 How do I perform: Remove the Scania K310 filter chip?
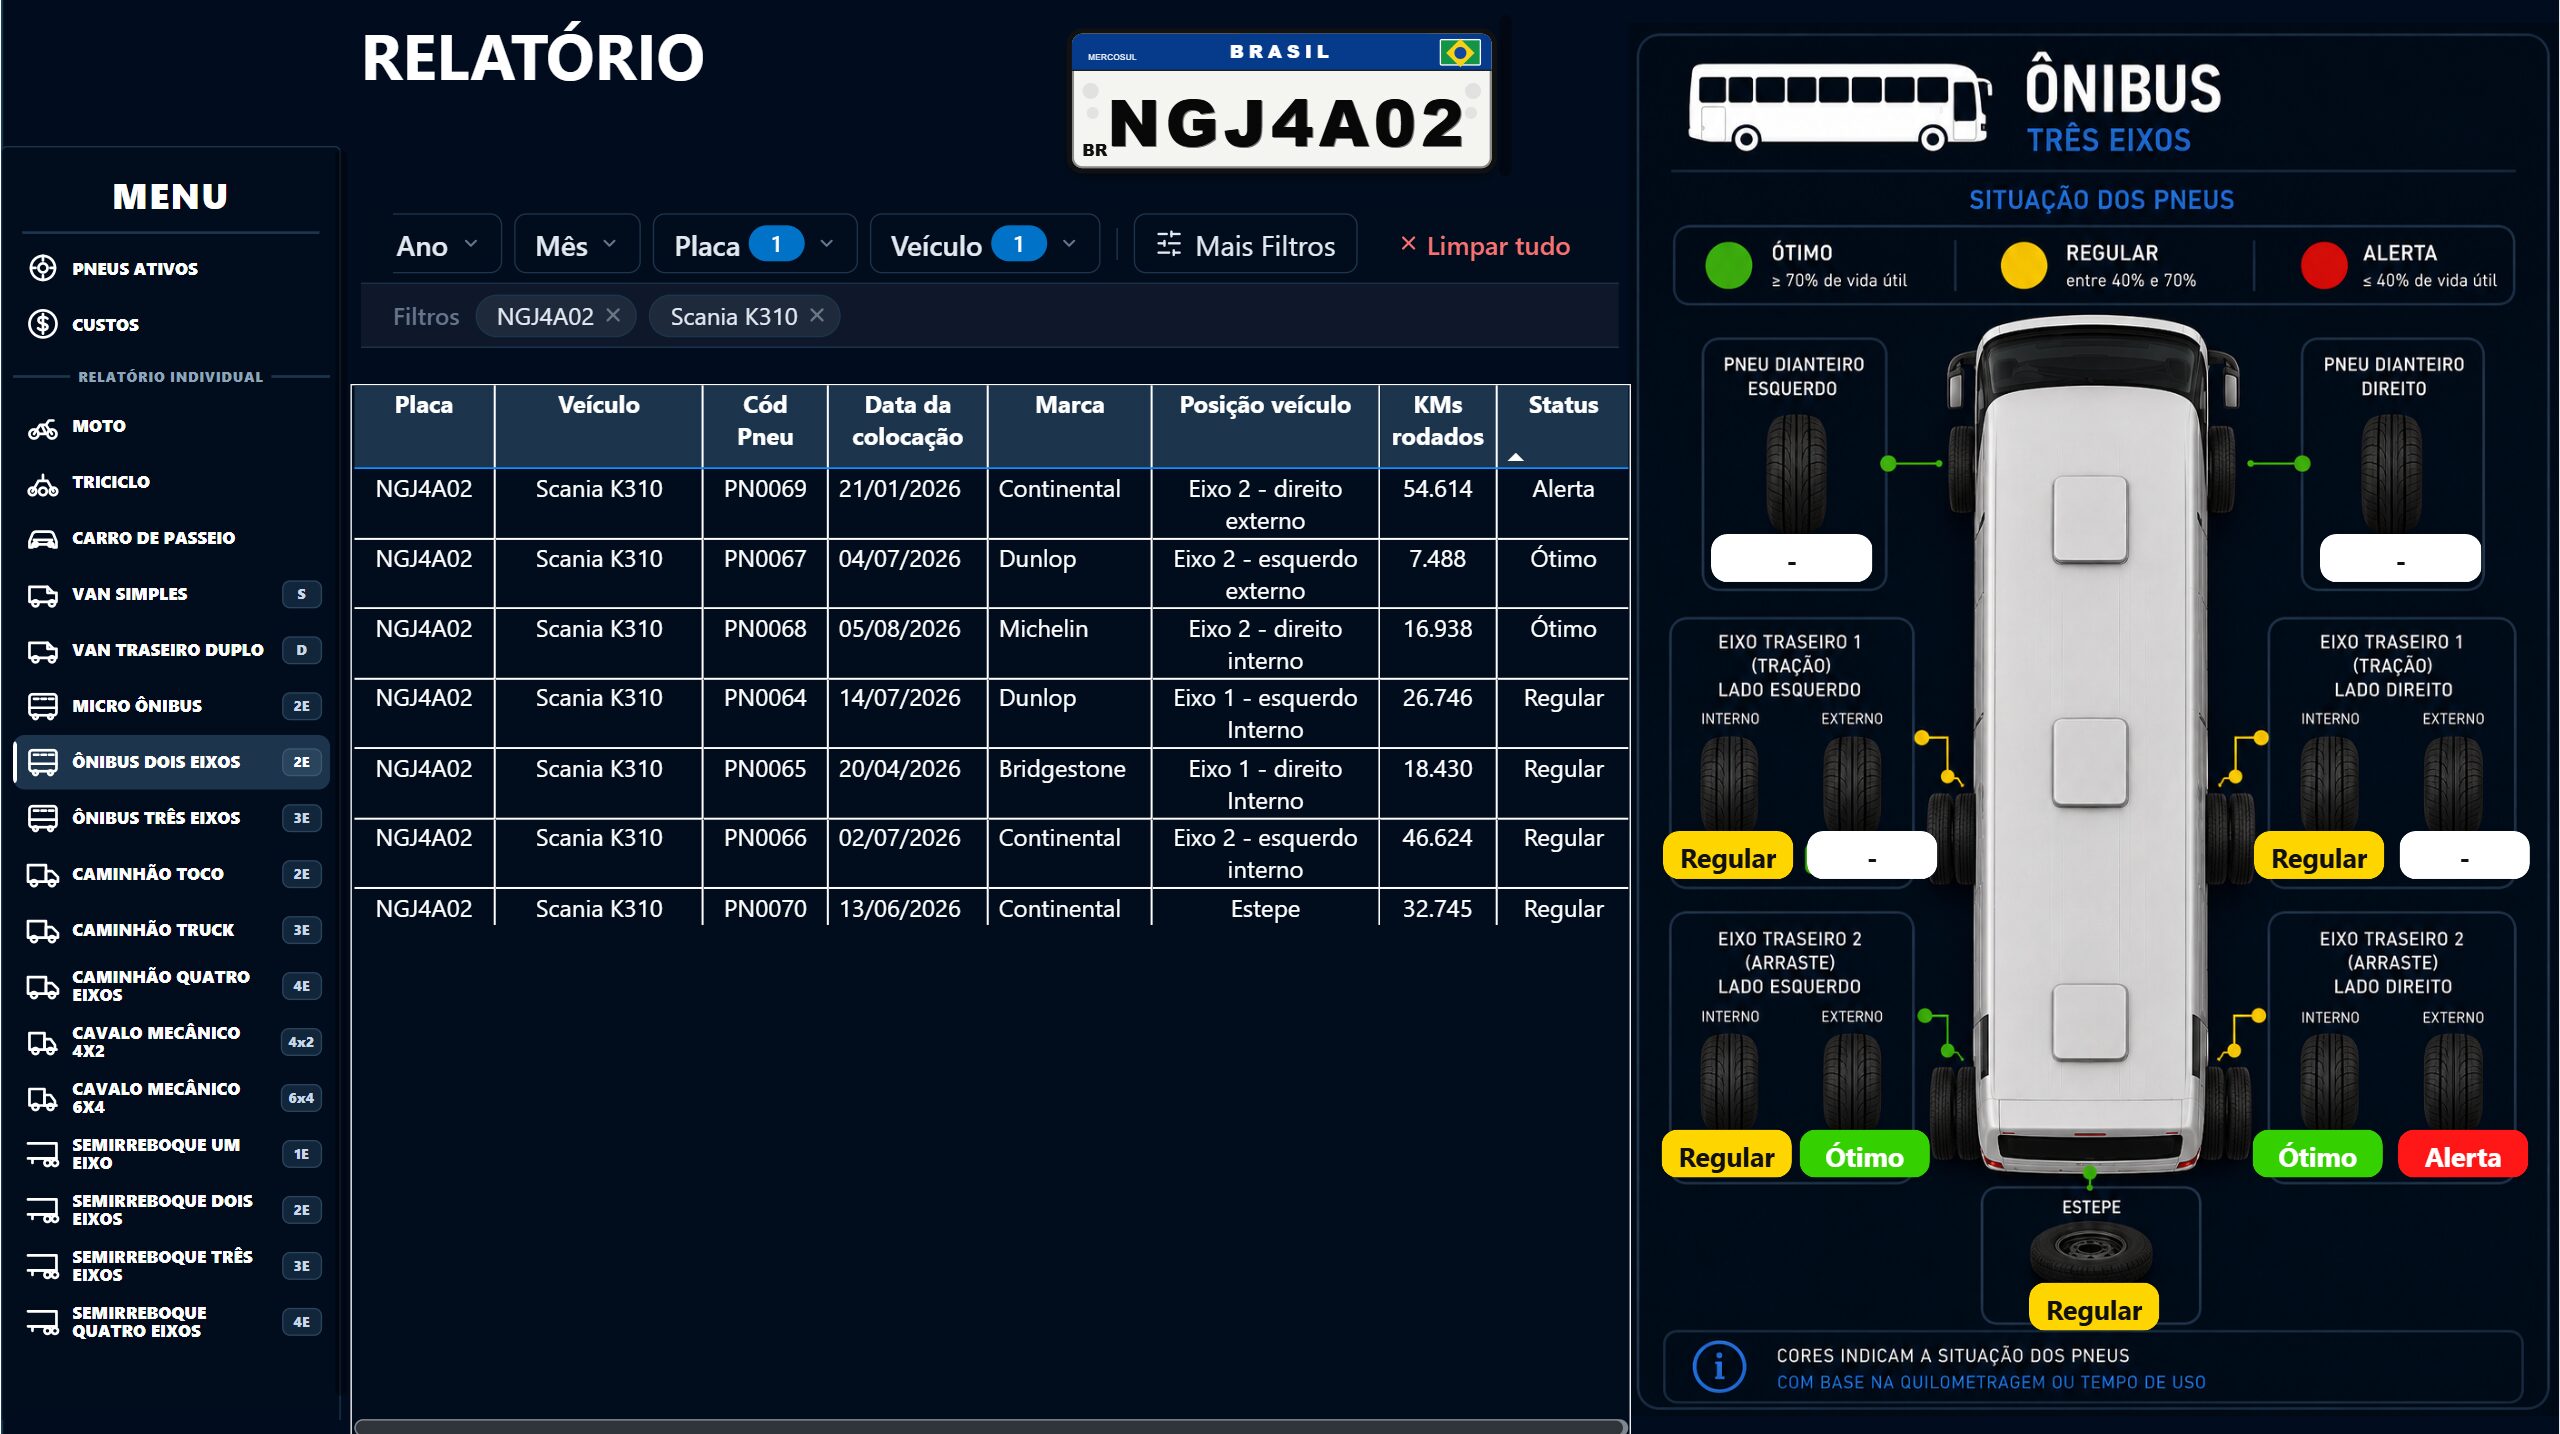point(817,315)
